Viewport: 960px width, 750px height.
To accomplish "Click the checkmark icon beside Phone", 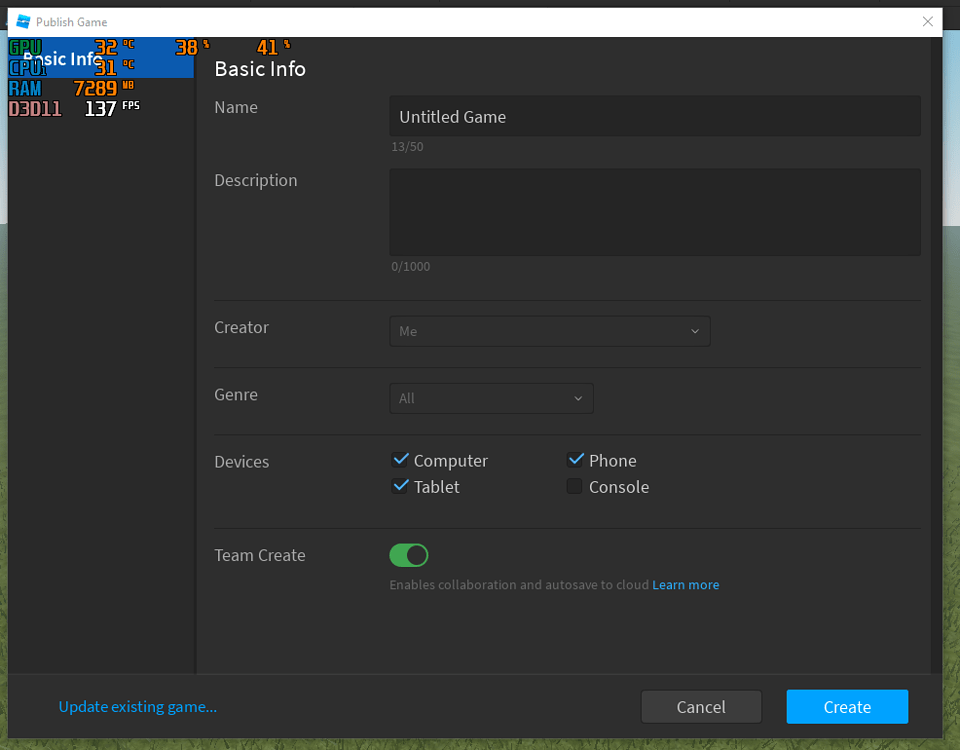I will pyautogui.click(x=575, y=459).
